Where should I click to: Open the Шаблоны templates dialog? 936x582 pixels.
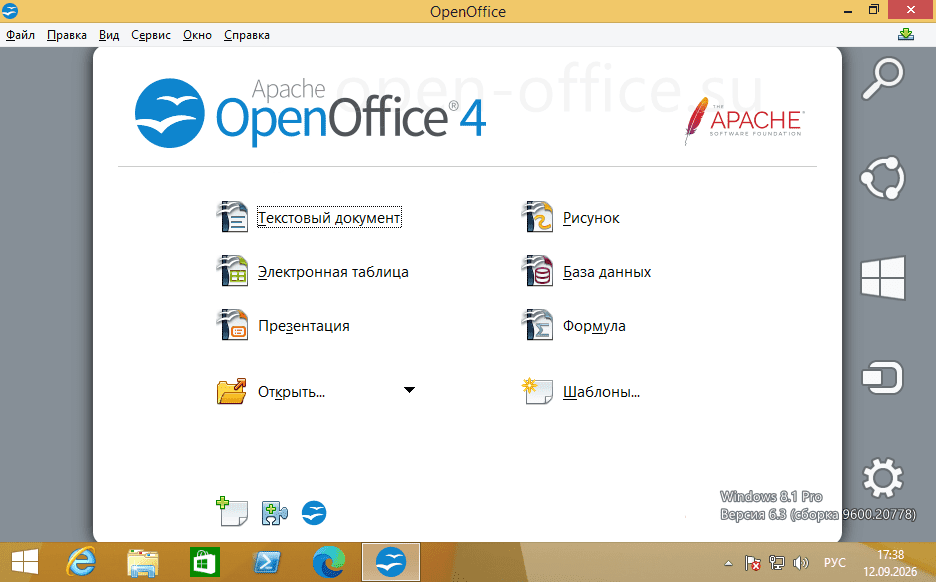(601, 392)
